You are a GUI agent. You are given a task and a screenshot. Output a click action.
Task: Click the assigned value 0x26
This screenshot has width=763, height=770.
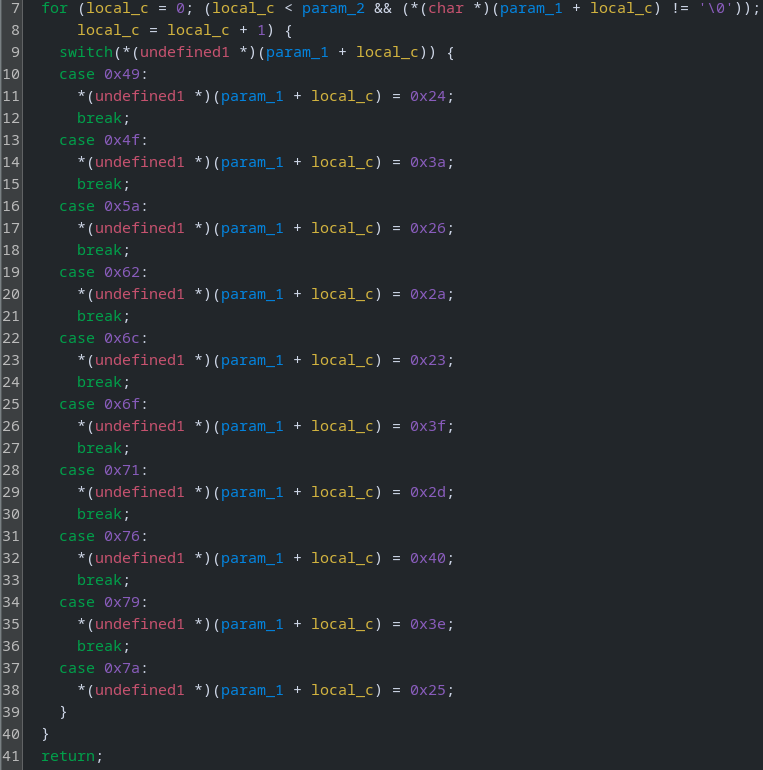(x=428, y=228)
